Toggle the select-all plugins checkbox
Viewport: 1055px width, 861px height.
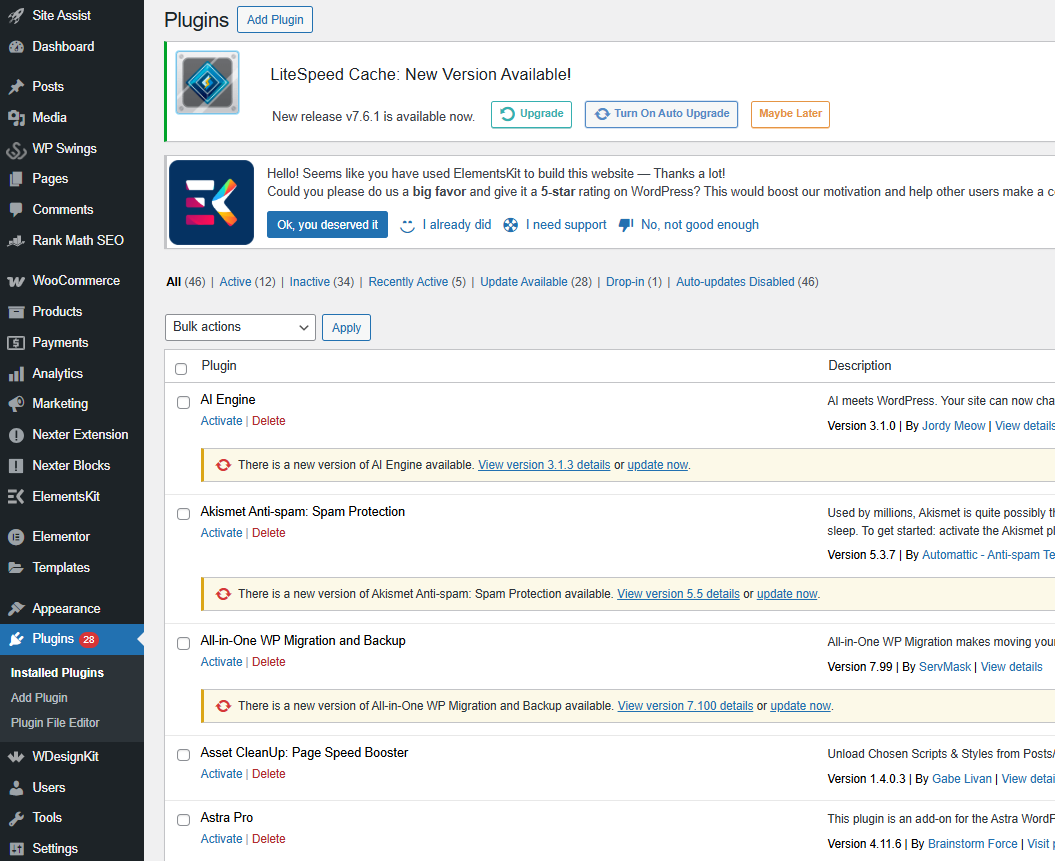click(181, 368)
